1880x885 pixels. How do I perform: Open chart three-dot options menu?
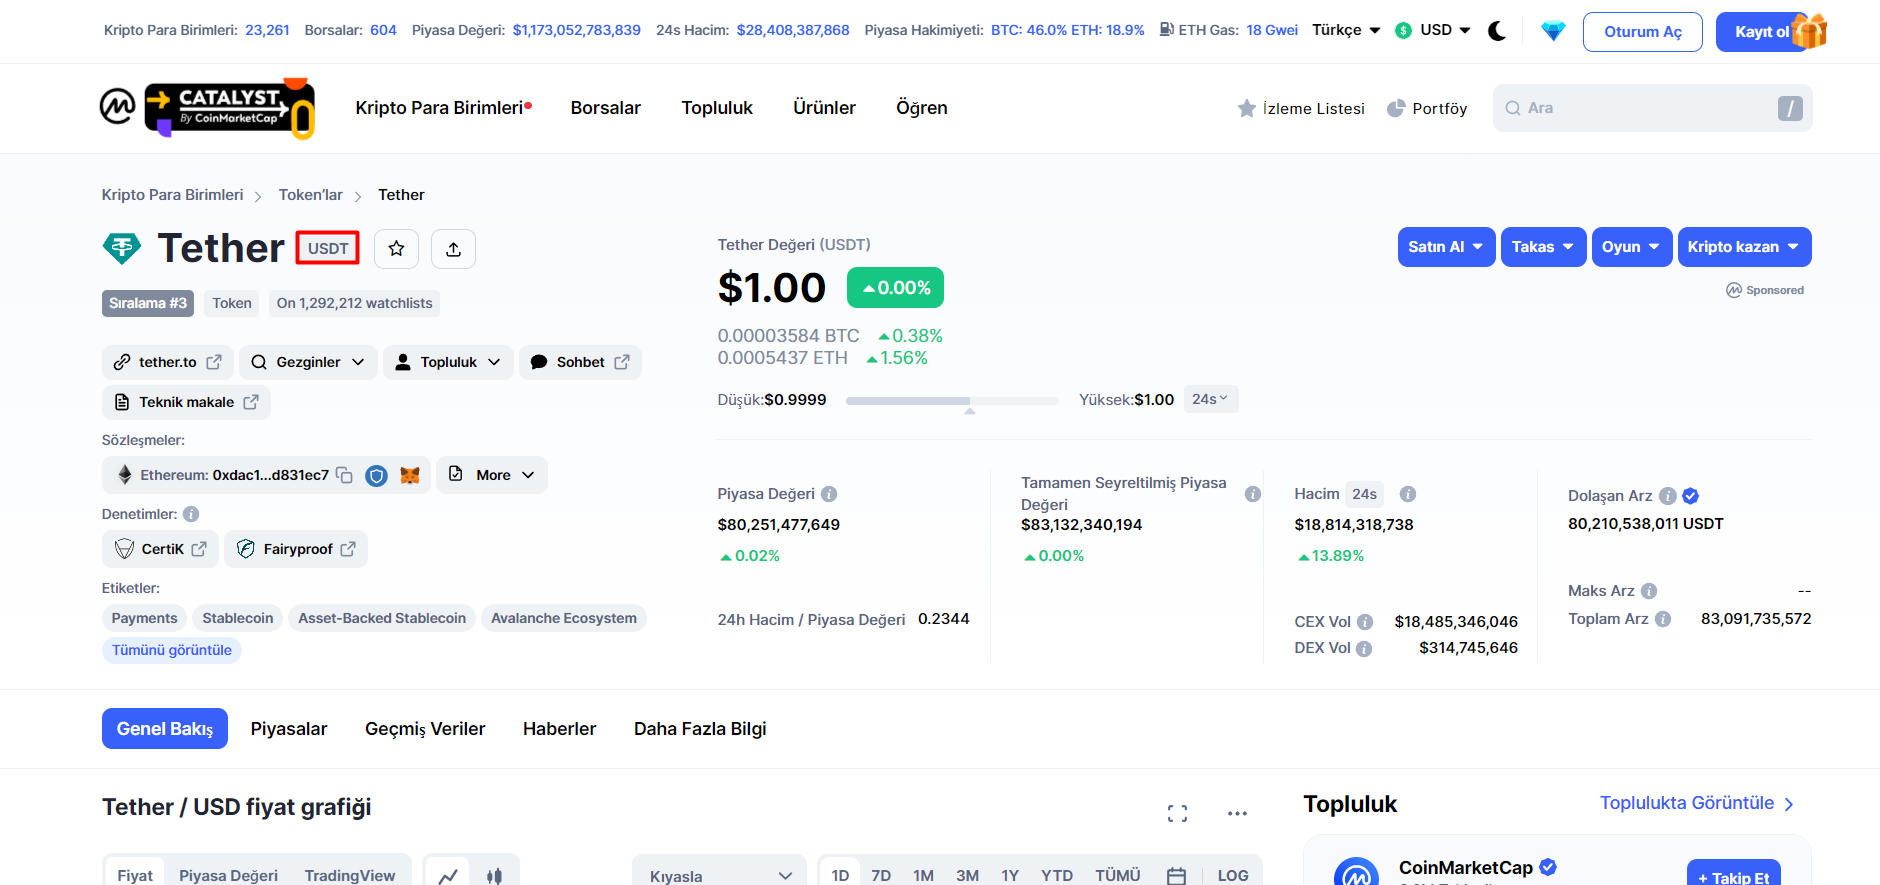click(x=1237, y=814)
